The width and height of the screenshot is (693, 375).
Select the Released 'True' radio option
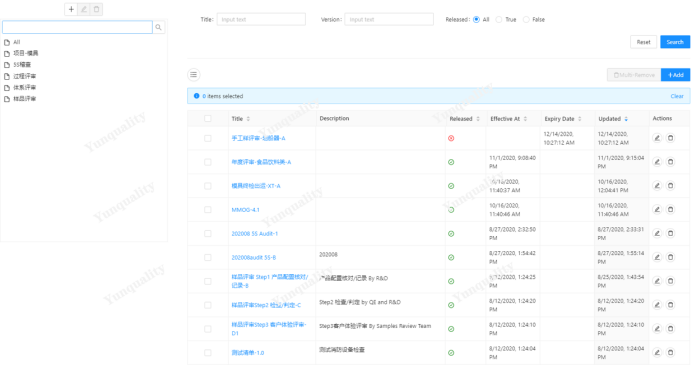(499, 19)
